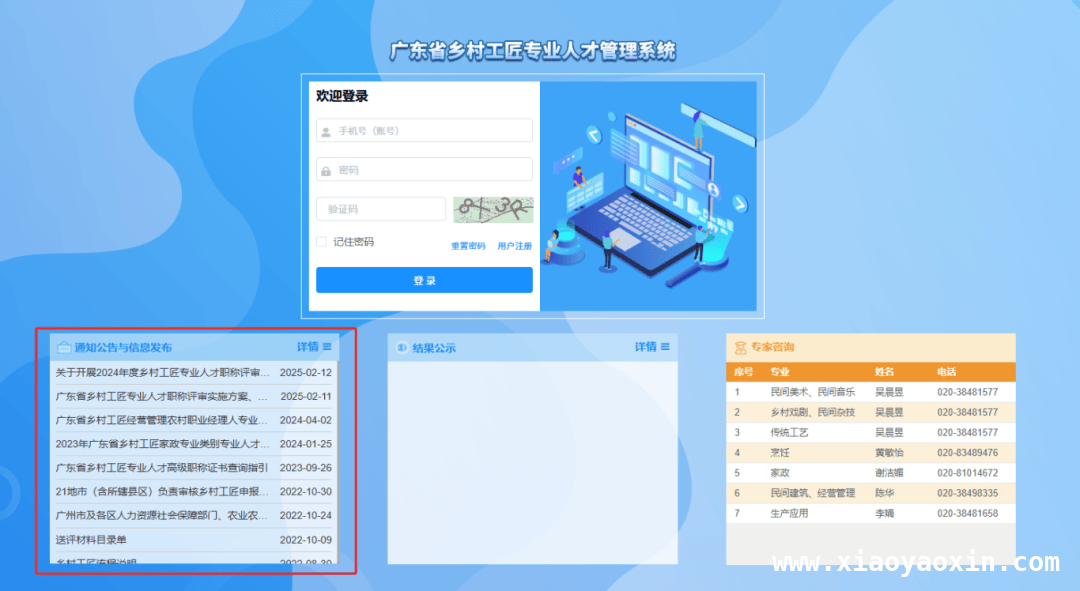Open notice 关于开展2024年度乡村工匠专业人才职称评审
The width and height of the screenshot is (1080, 591).
pos(163,373)
